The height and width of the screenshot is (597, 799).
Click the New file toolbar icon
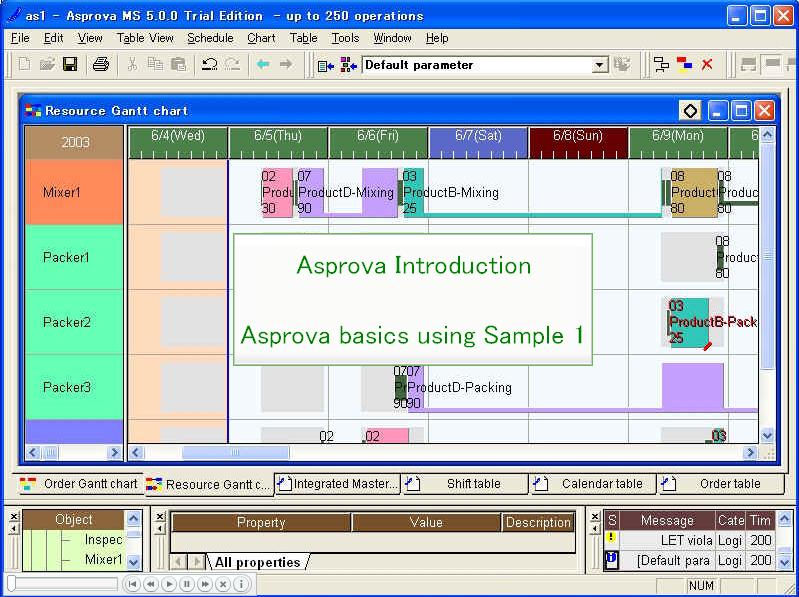coord(24,64)
